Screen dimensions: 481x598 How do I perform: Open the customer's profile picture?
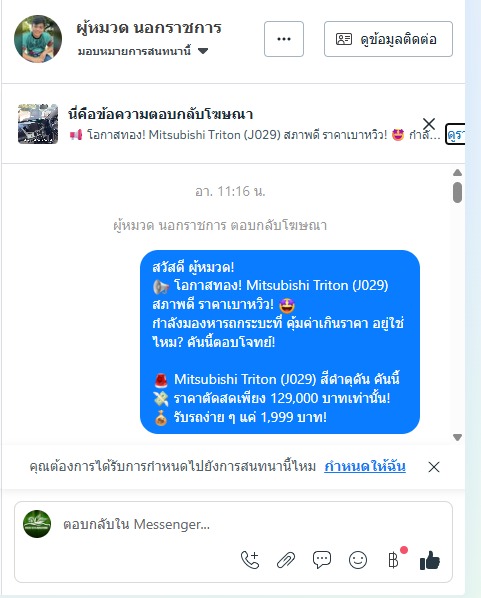[x=38, y=39]
